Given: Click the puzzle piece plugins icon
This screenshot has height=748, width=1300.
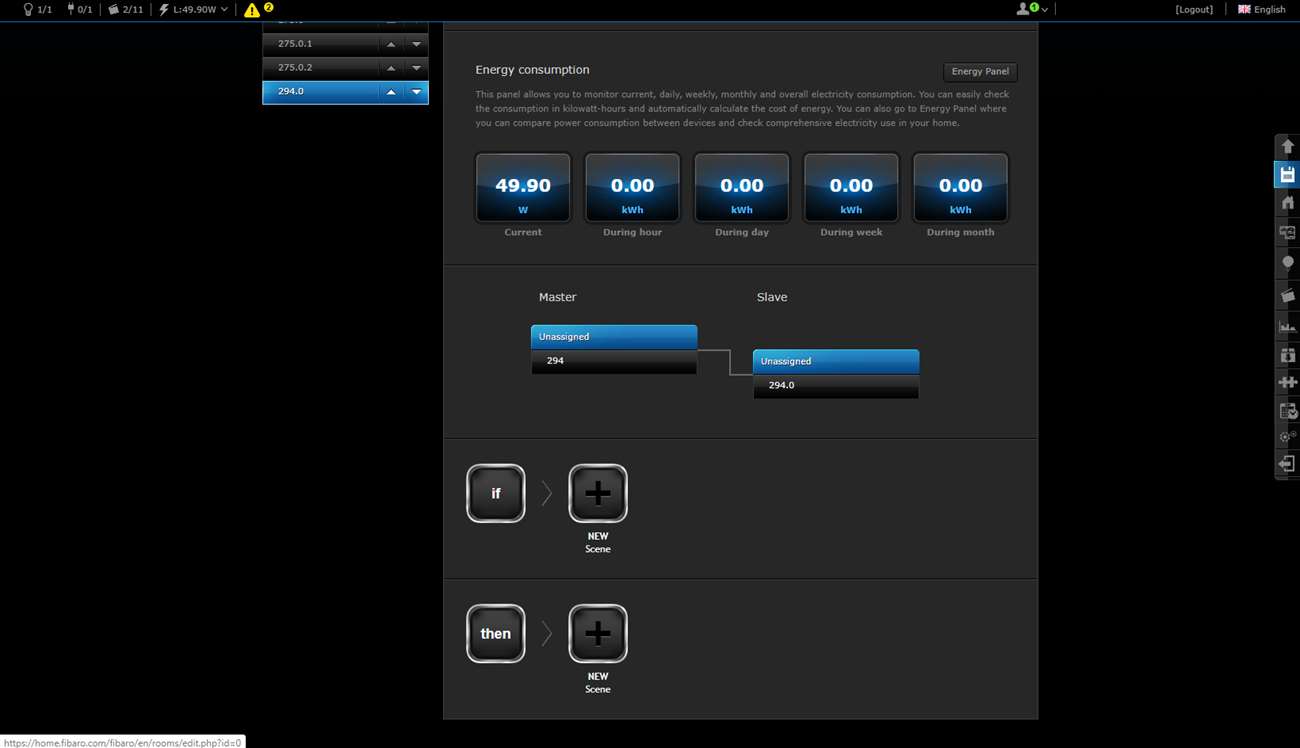Looking at the screenshot, I should coord(1287,382).
